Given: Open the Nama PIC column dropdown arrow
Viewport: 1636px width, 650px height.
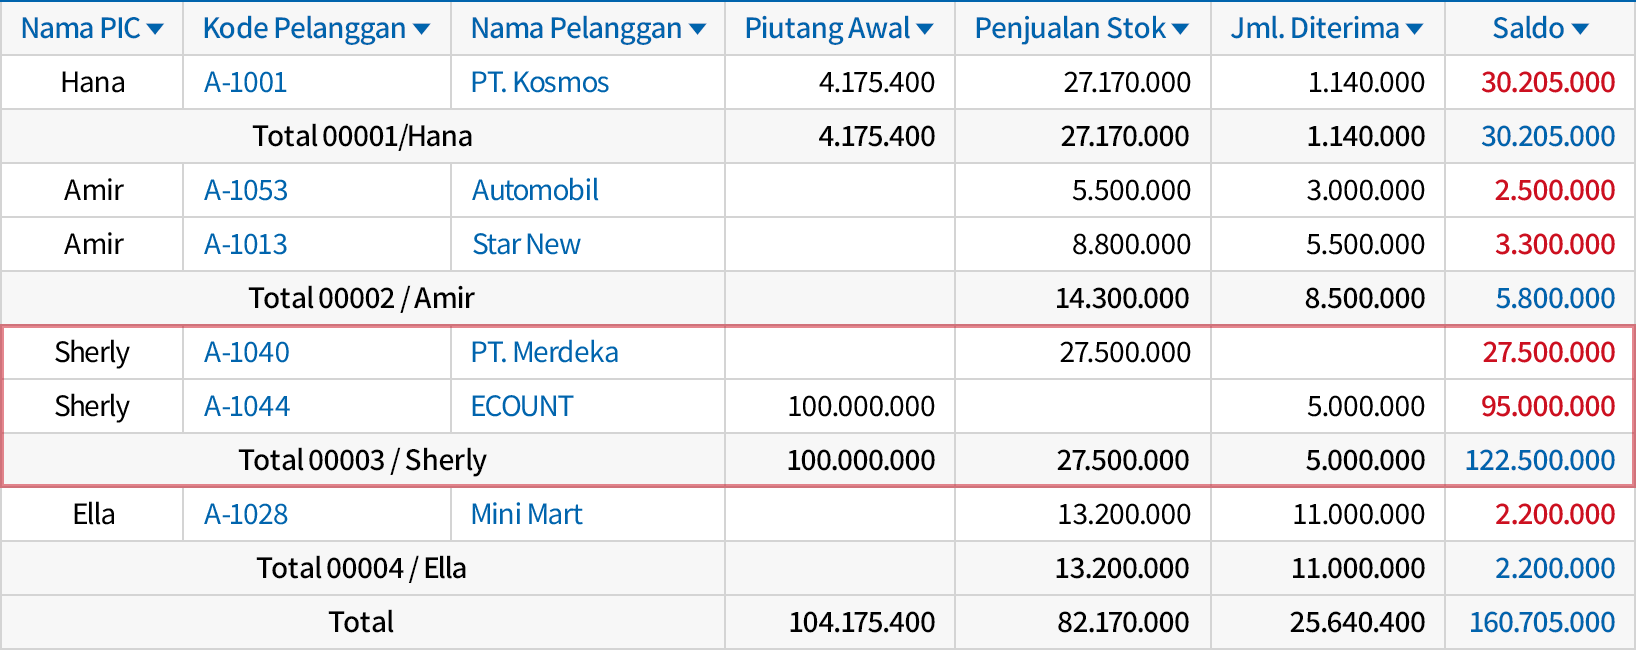Looking at the screenshot, I should coord(155,30).
